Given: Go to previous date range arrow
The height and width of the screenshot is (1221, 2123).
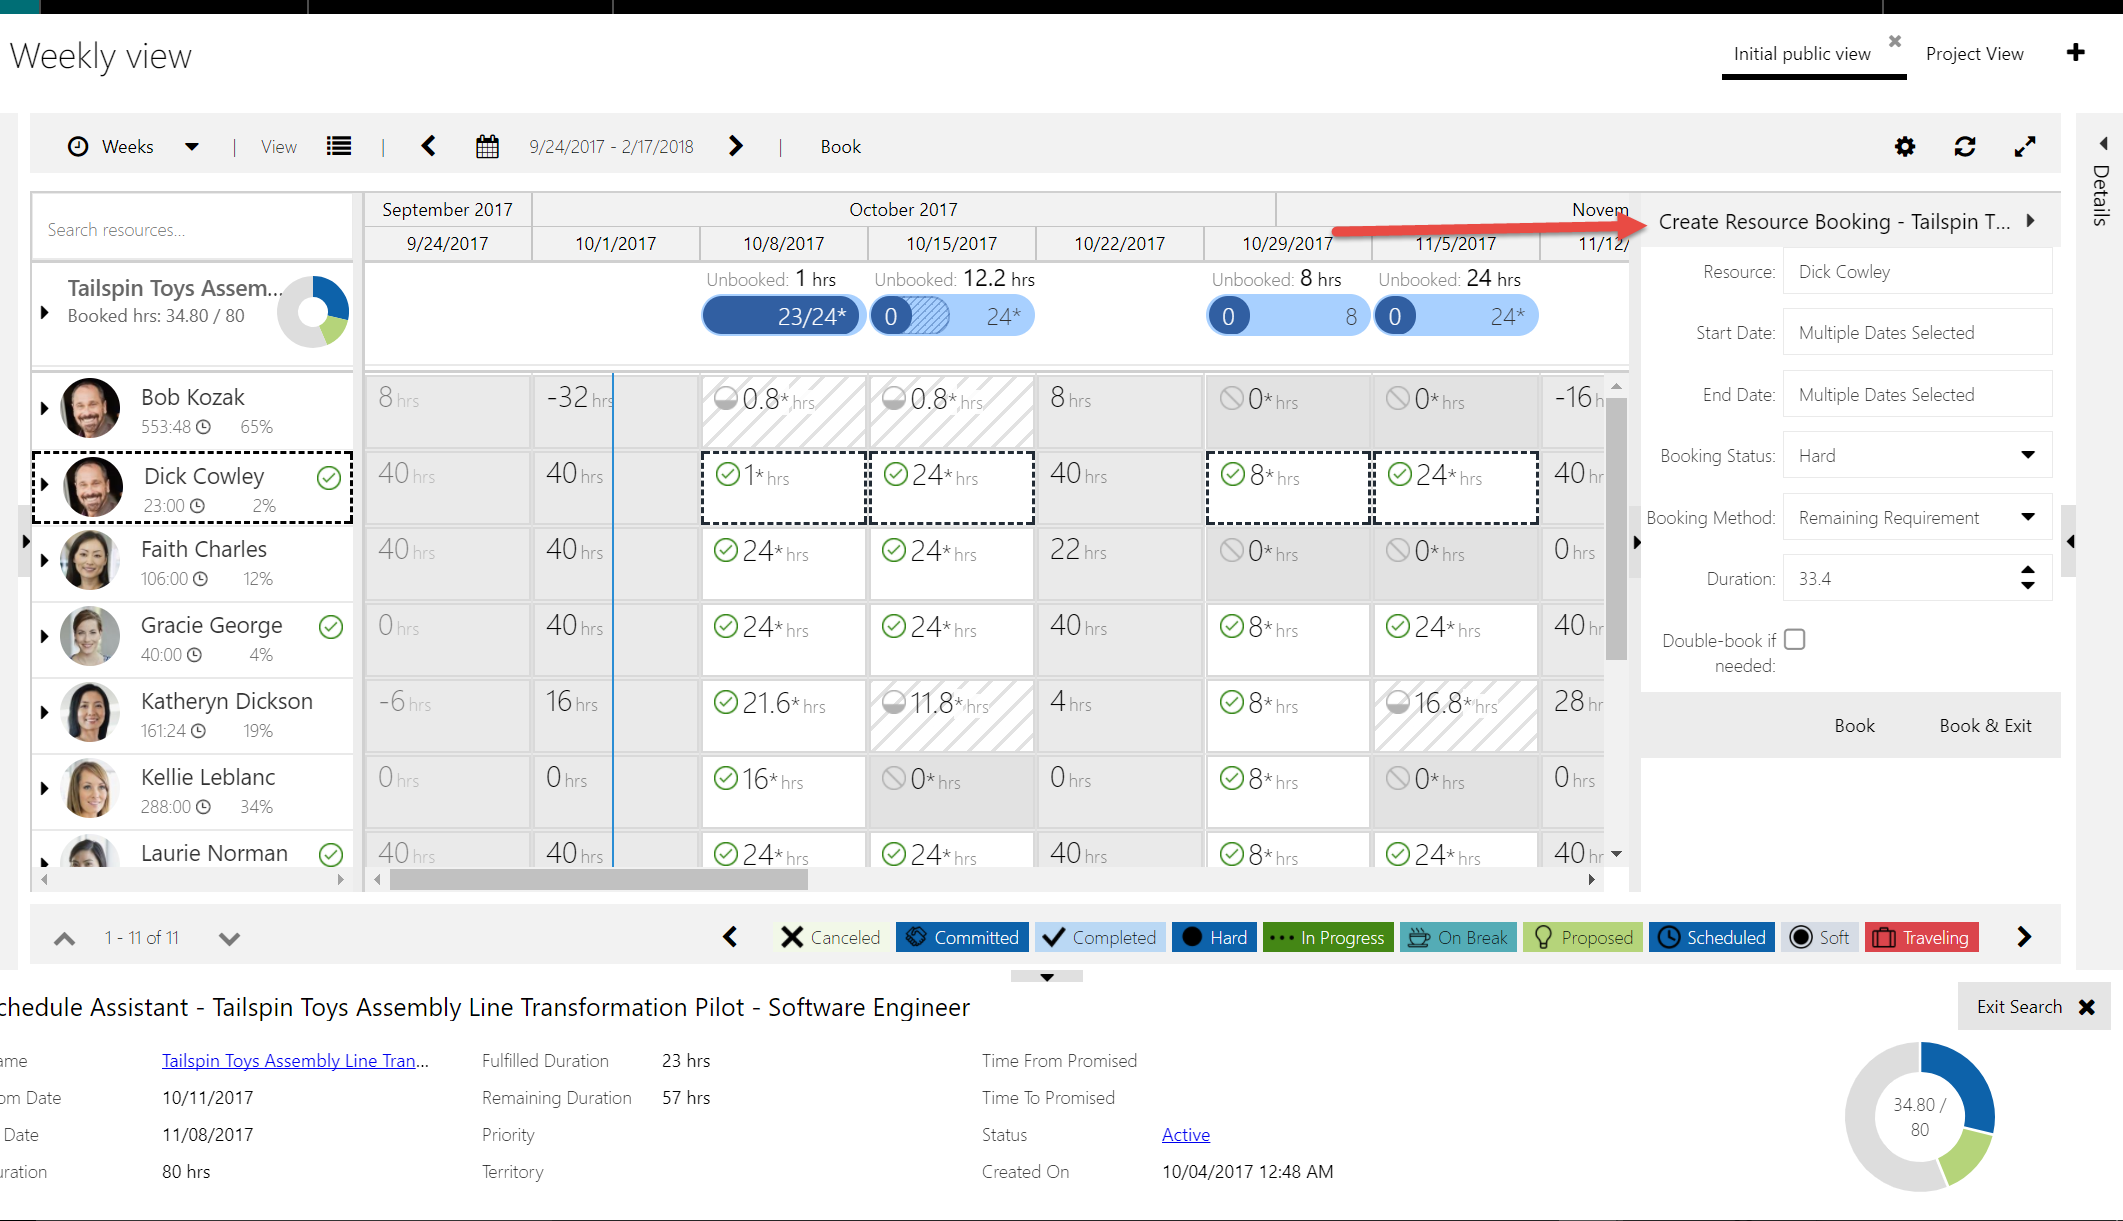Looking at the screenshot, I should pos(429,147).
